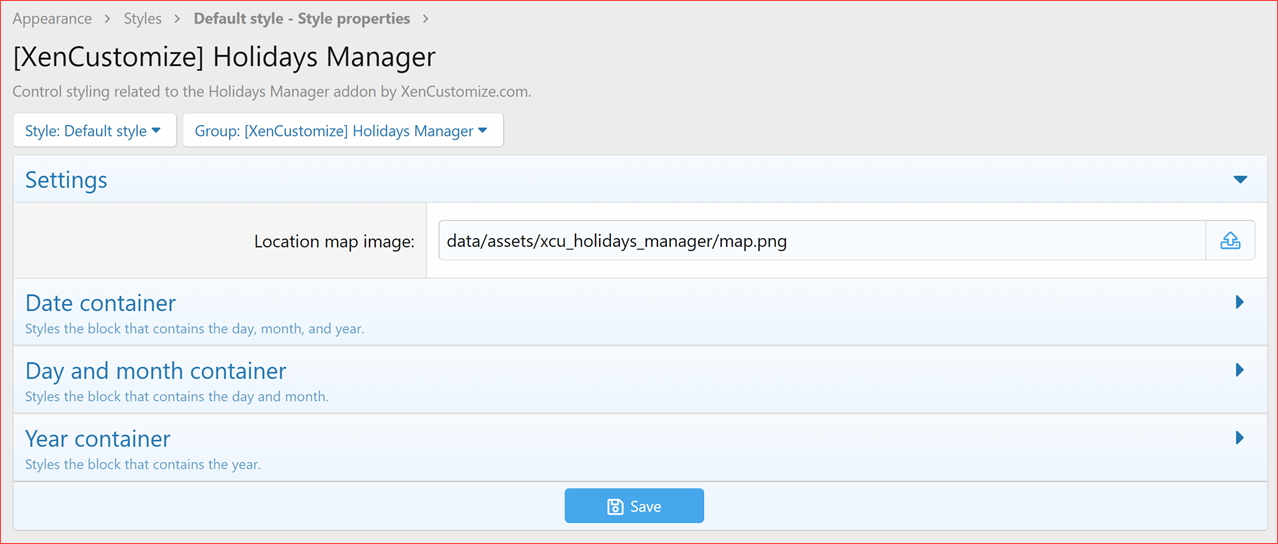Screen dimensions: 1278x544
Task: Click into the Location map image path field
Action: (x=820, y=241)
